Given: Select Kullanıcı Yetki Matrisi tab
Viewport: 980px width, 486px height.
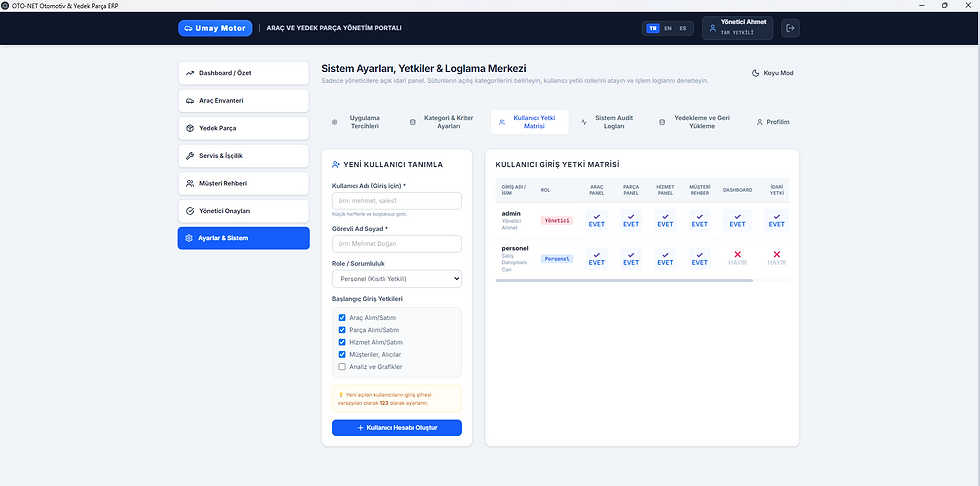Looking at the screenshot, I should 529,122.
